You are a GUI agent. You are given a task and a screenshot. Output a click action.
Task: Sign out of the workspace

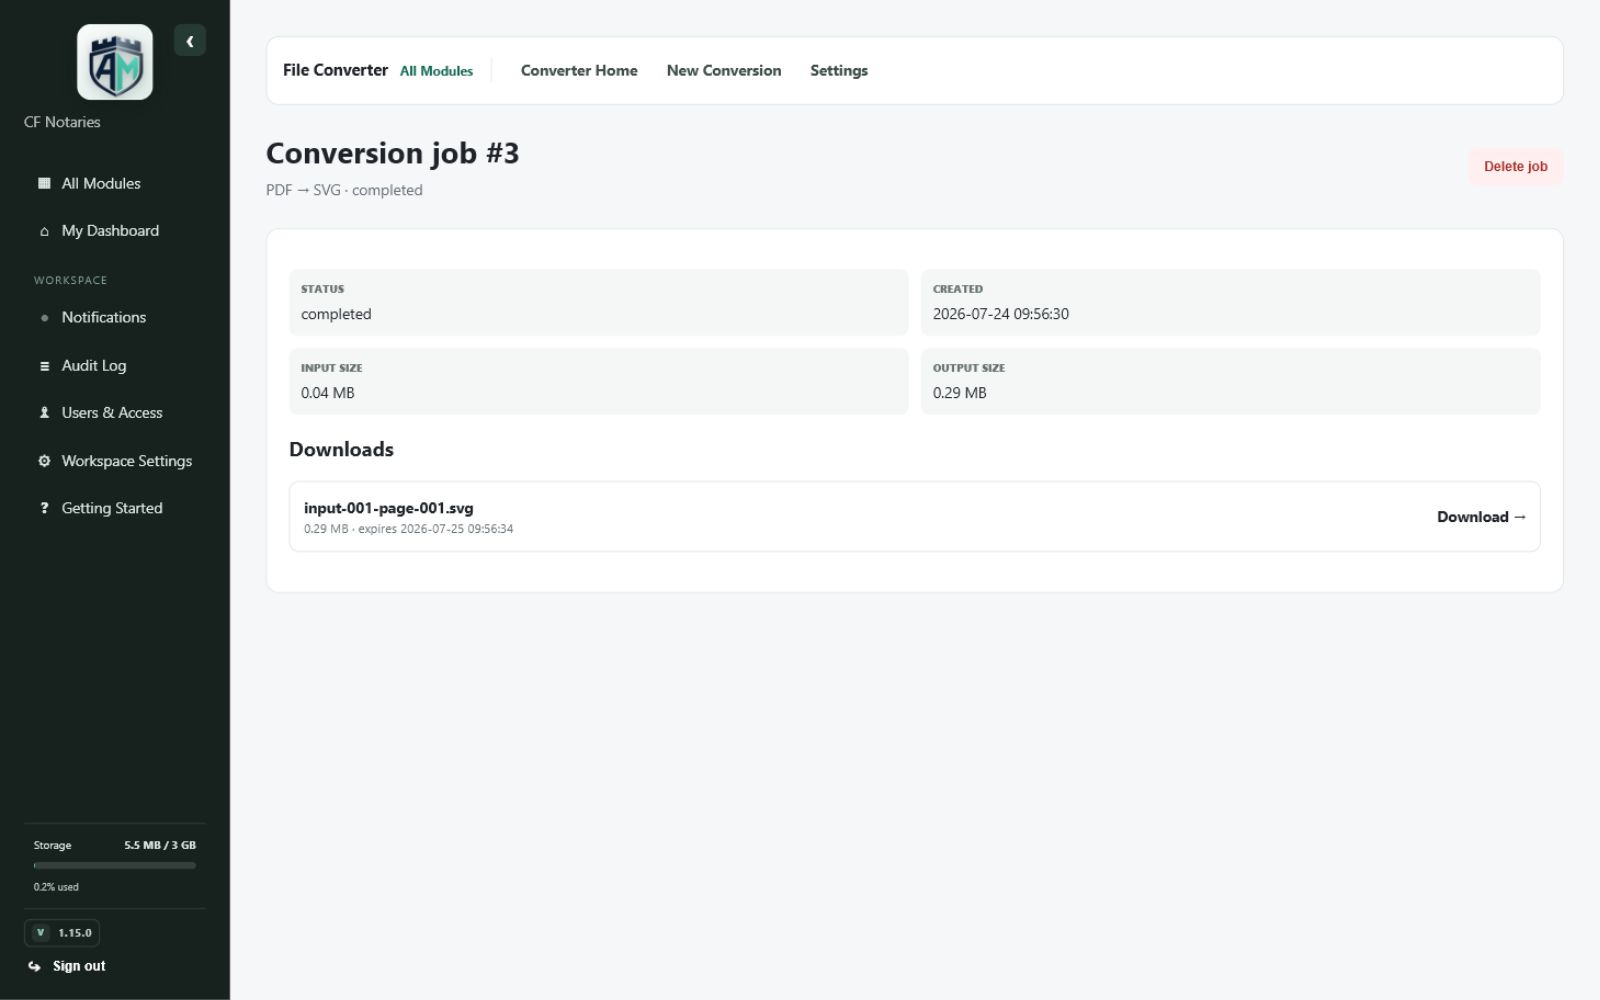point(79,966)
